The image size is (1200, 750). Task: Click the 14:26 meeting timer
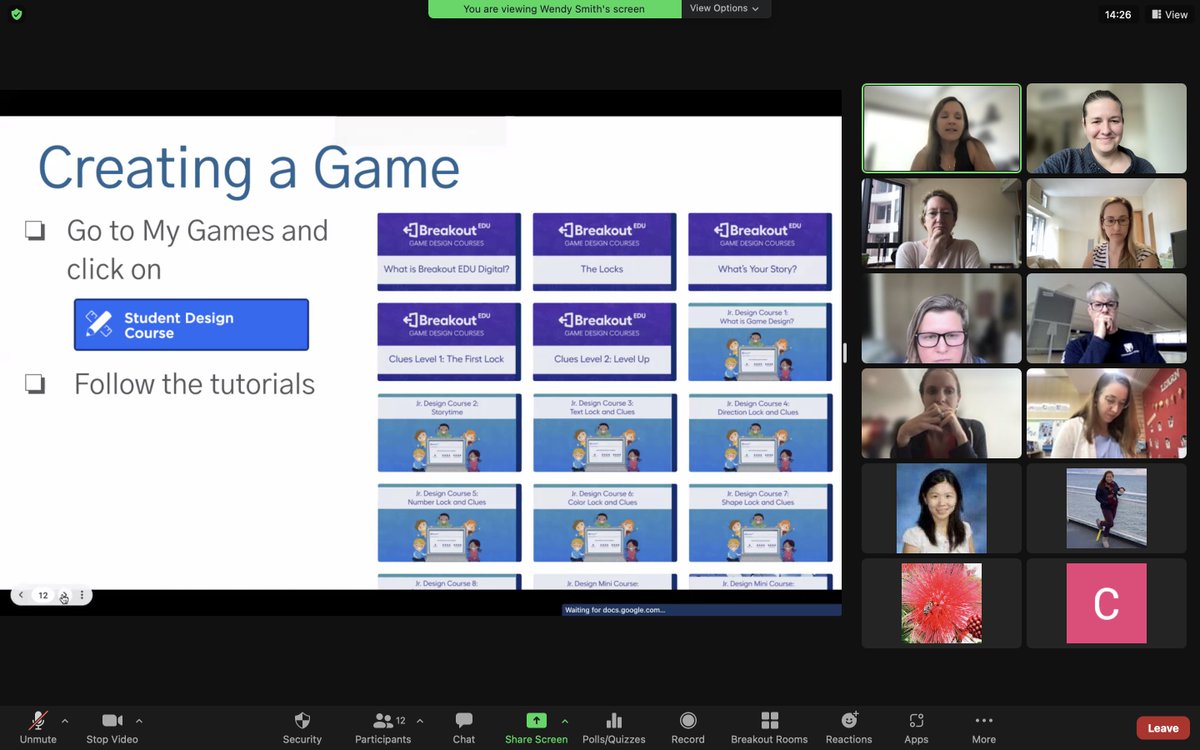(x=1118, y=15)
